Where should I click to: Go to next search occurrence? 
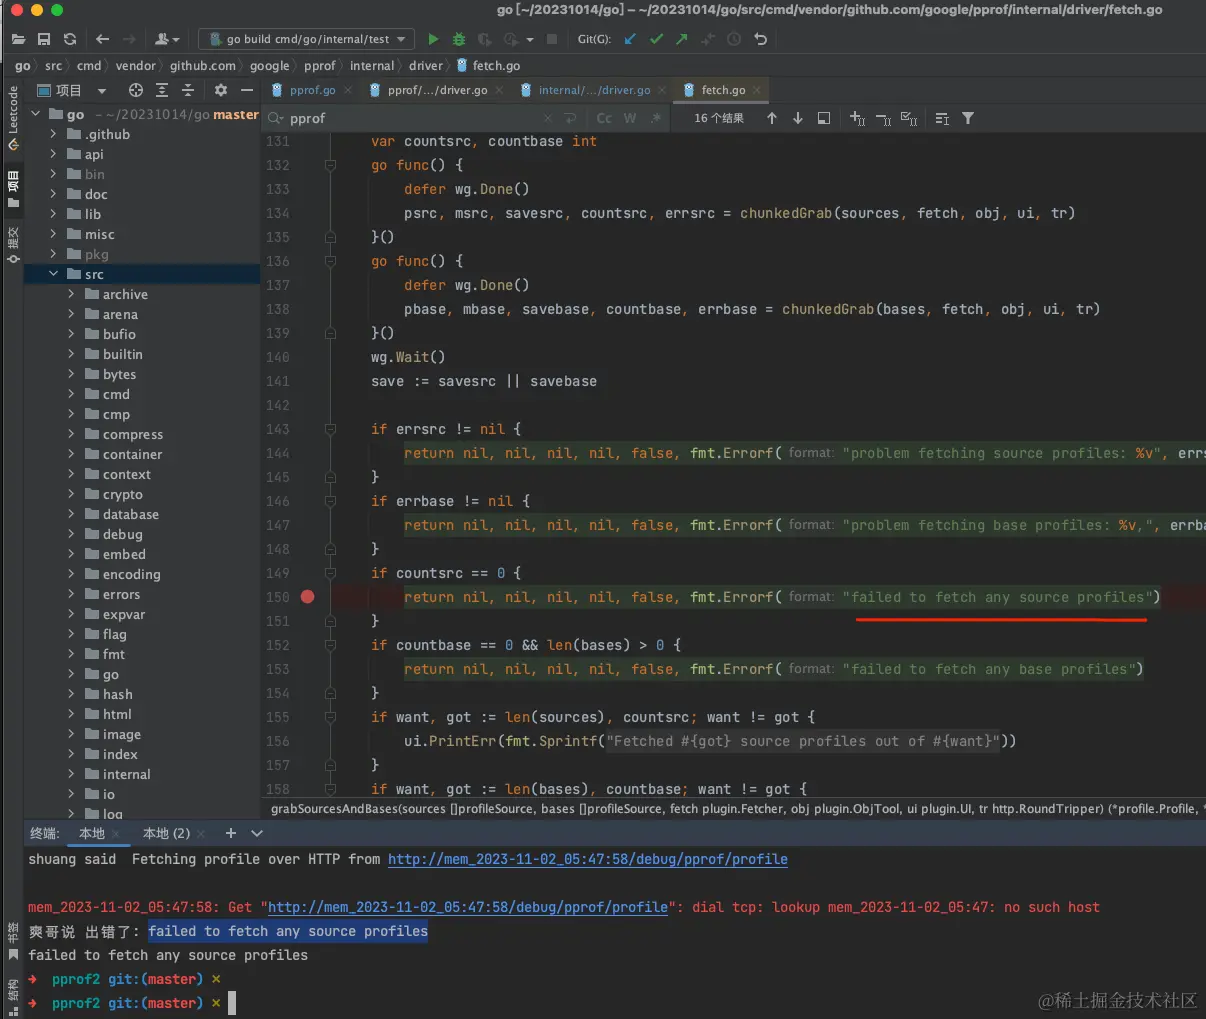[798, 118]
